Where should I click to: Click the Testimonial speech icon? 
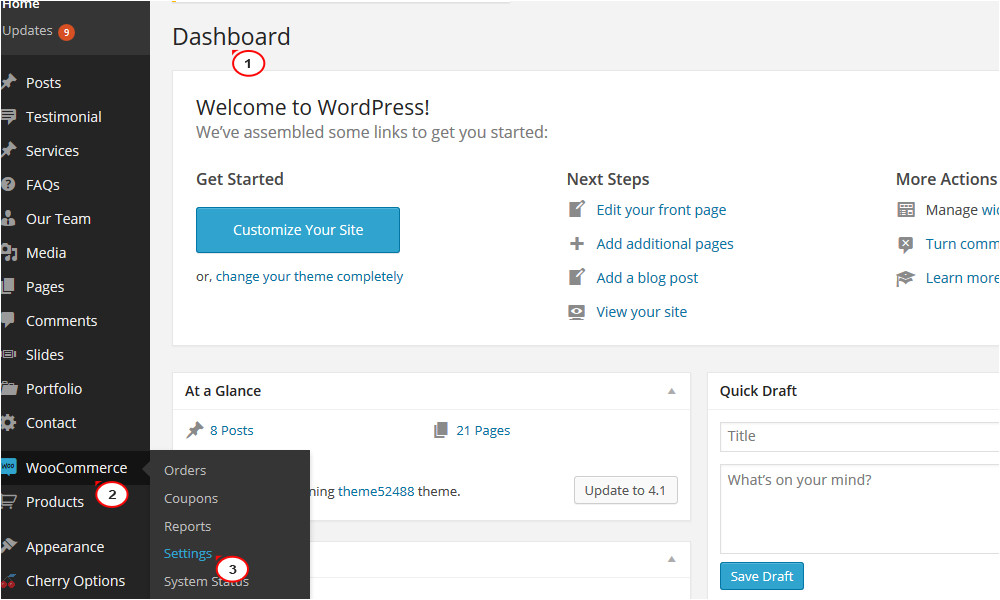9,117
